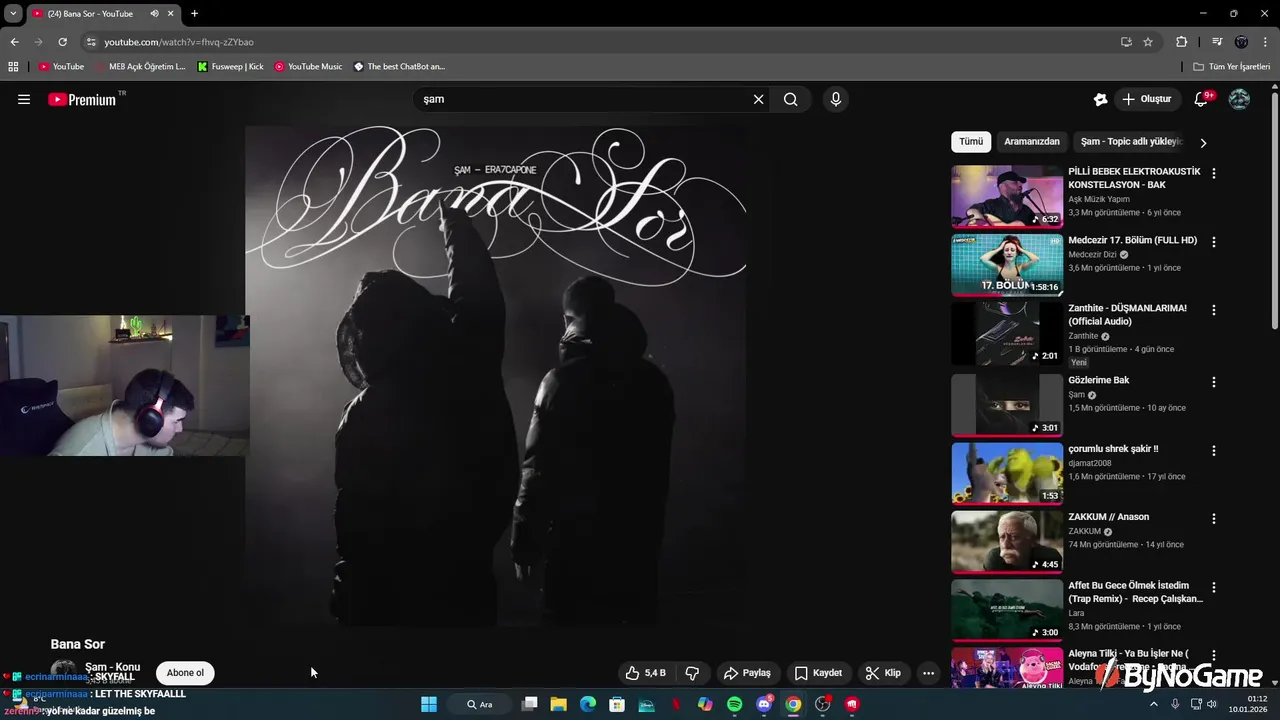Open options for PİLLİ BEBEK video
This screenshot has height=720, width=1280.
coord(1214,173)
